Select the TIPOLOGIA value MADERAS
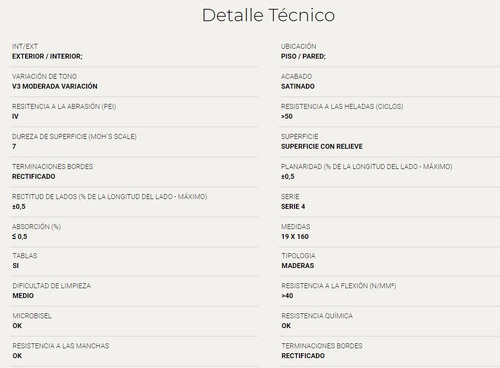This screenshot has width=500, height=368. click(298, 266)
